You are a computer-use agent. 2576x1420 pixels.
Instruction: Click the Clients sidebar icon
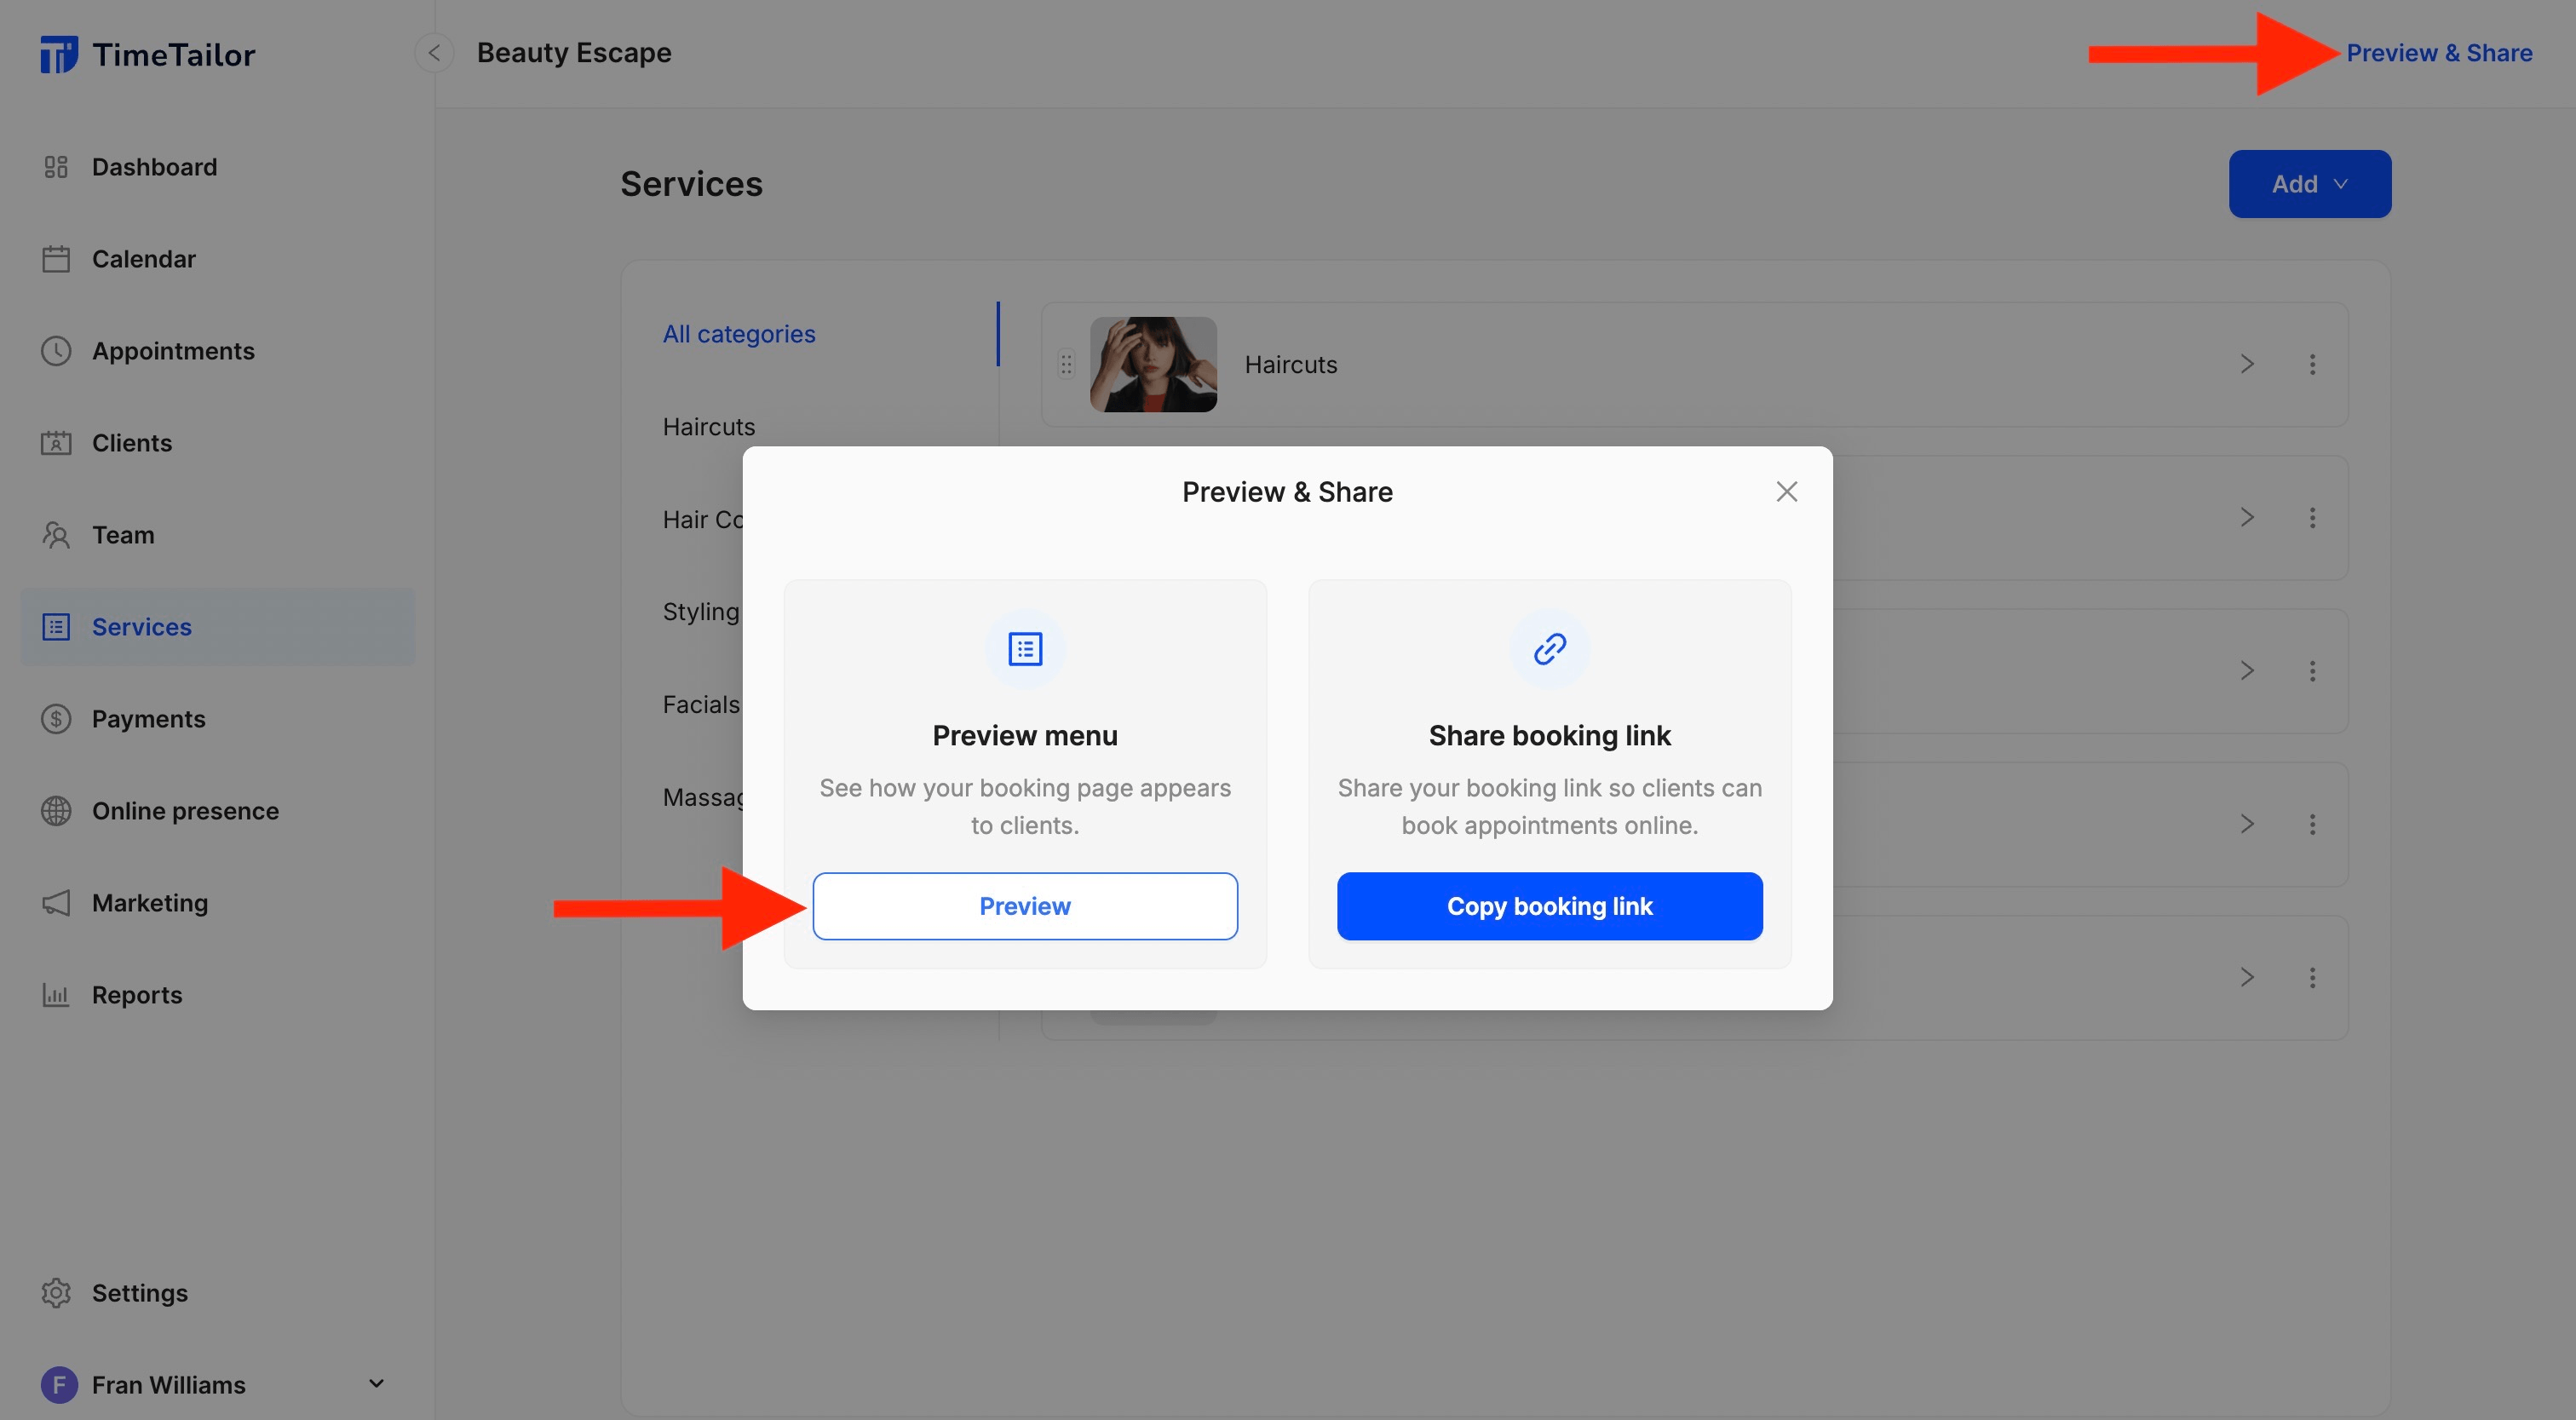click(55, 442)
